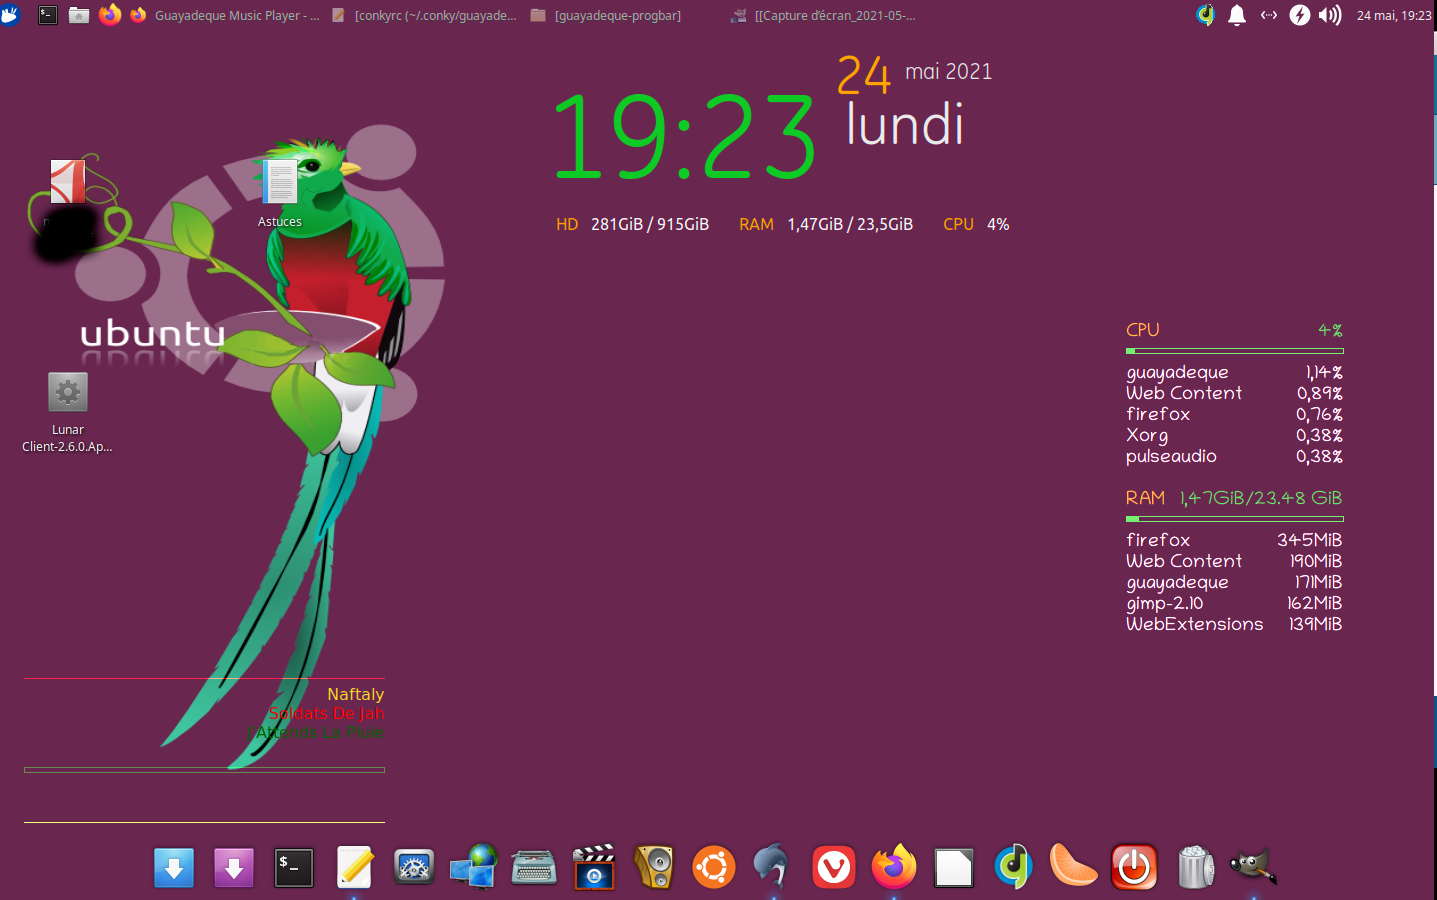Screen dimensions: 1437x900
Task: Launch Vivaldi browser from the dock
Action: [834, 867]
